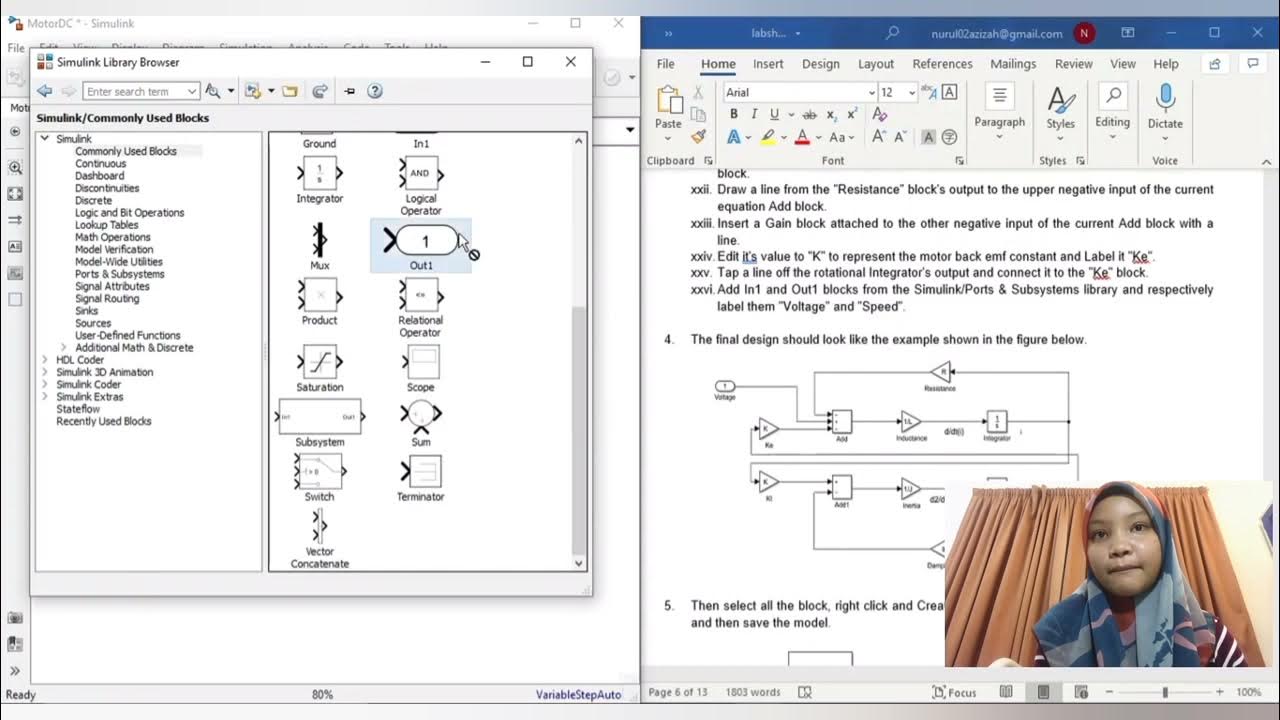Screen dimensions: 1280x720
Task: Click the pin icon in Library Browser
Action: pos(349,91)
